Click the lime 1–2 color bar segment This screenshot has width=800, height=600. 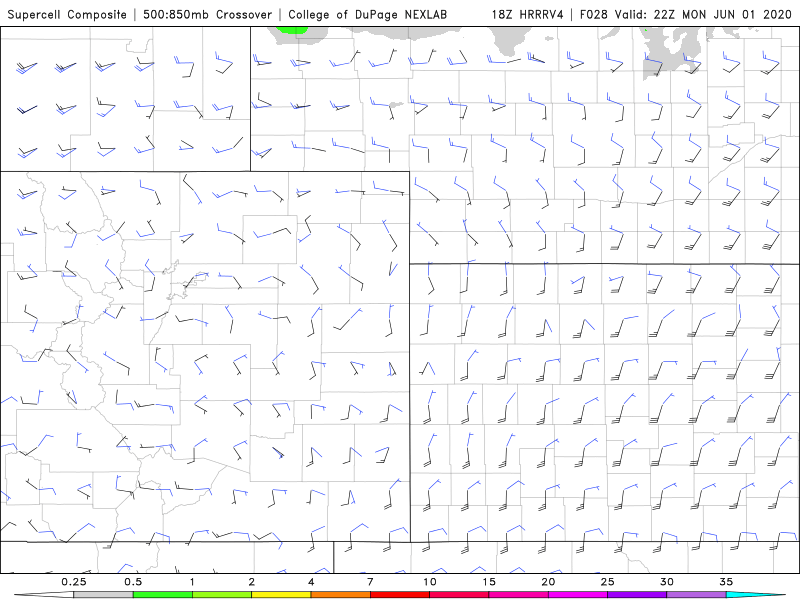click(x=222, y=595)
